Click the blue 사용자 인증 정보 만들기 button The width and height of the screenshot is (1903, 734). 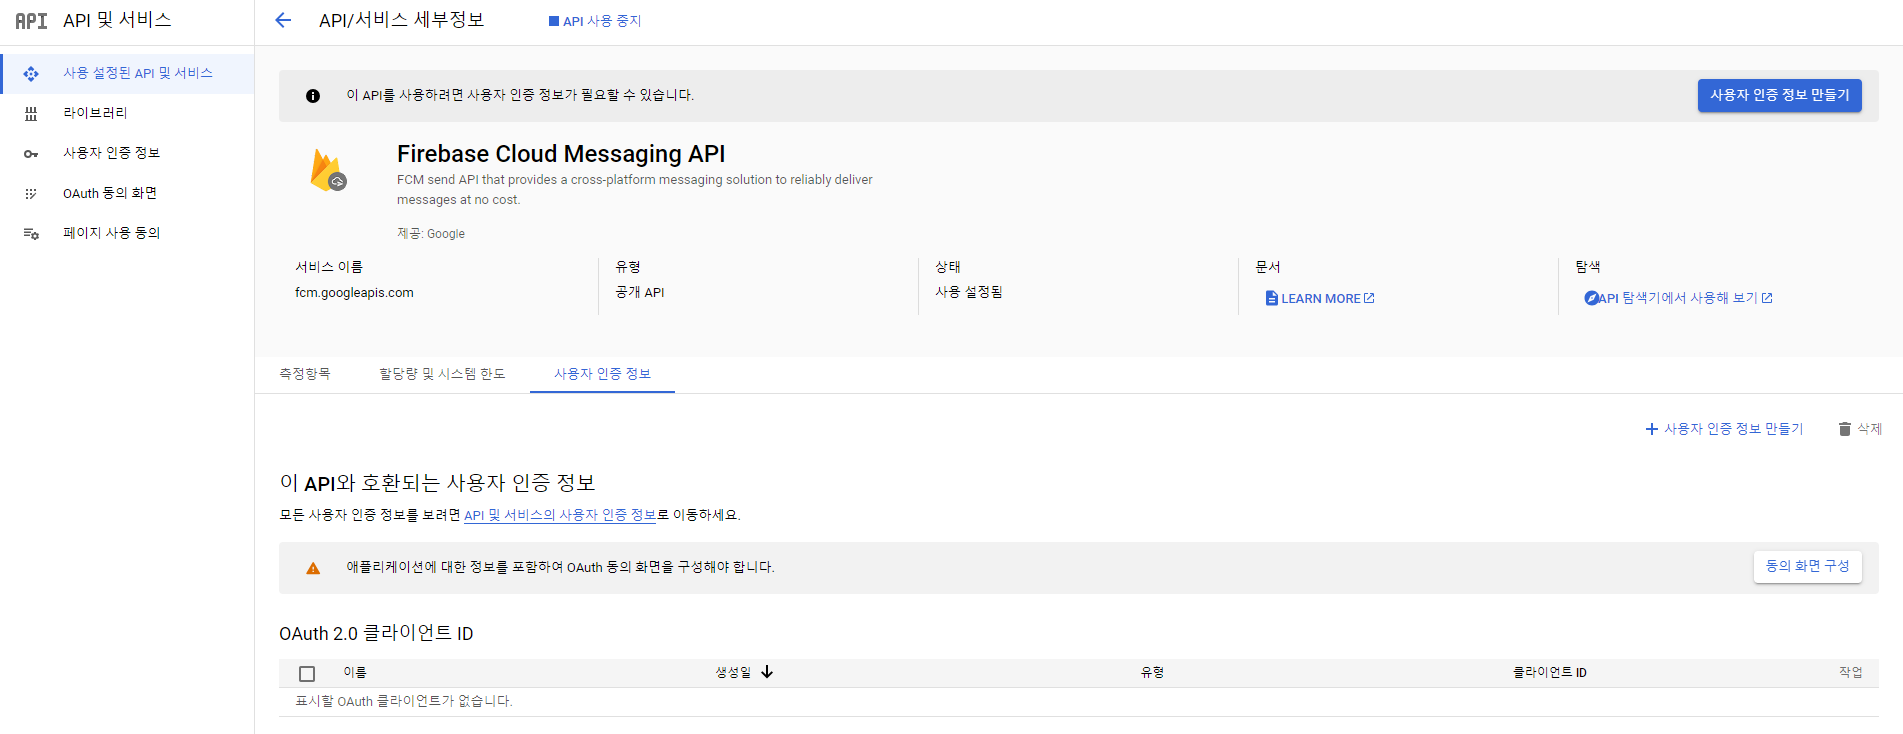(1779, 95)
